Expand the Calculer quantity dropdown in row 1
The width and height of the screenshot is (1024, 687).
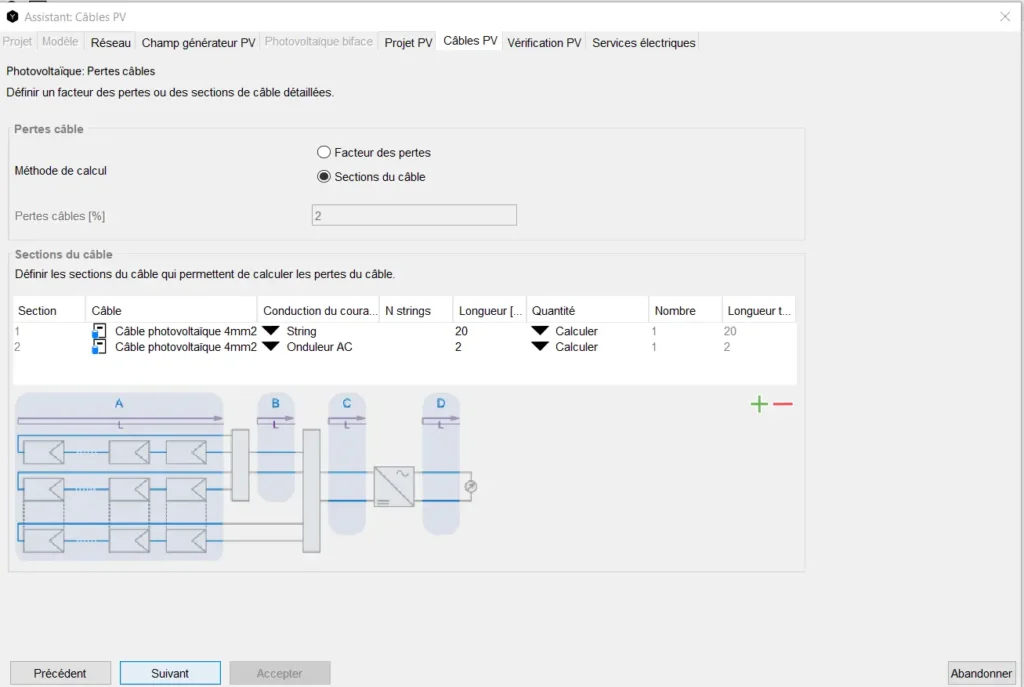[540, 331]
